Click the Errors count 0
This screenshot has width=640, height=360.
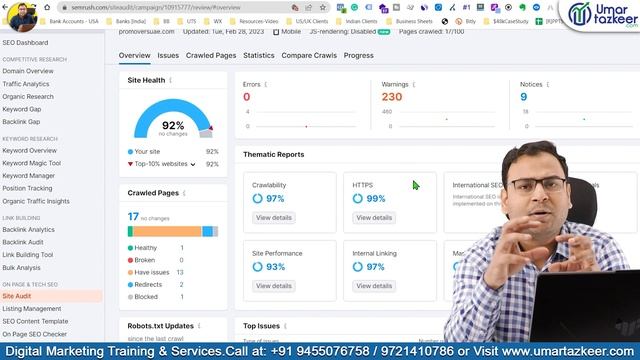pos(247,97)
